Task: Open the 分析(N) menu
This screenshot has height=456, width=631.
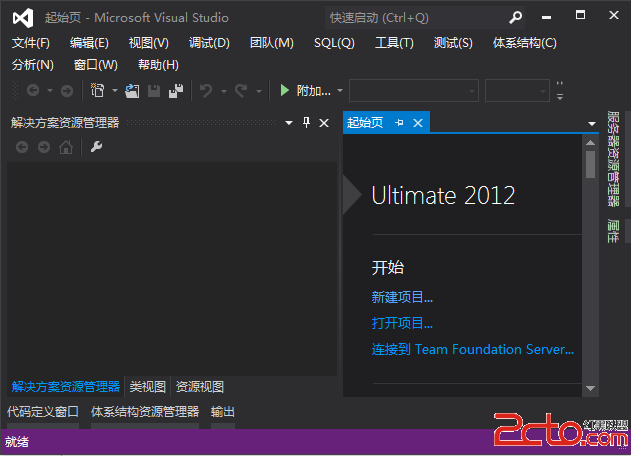Action: (33, 64)
